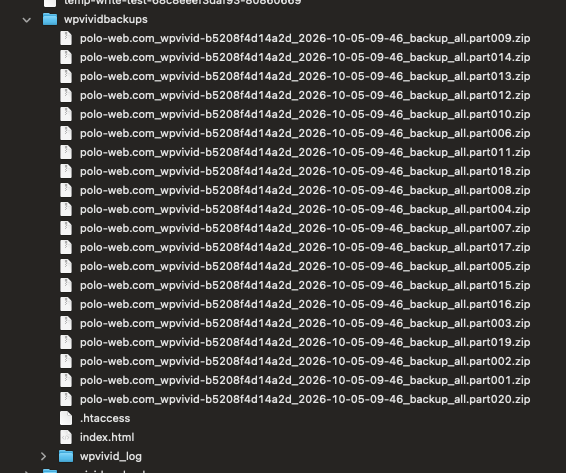Select the zip icon for part014.zip
Screen dimensions: 566x473
66,57
